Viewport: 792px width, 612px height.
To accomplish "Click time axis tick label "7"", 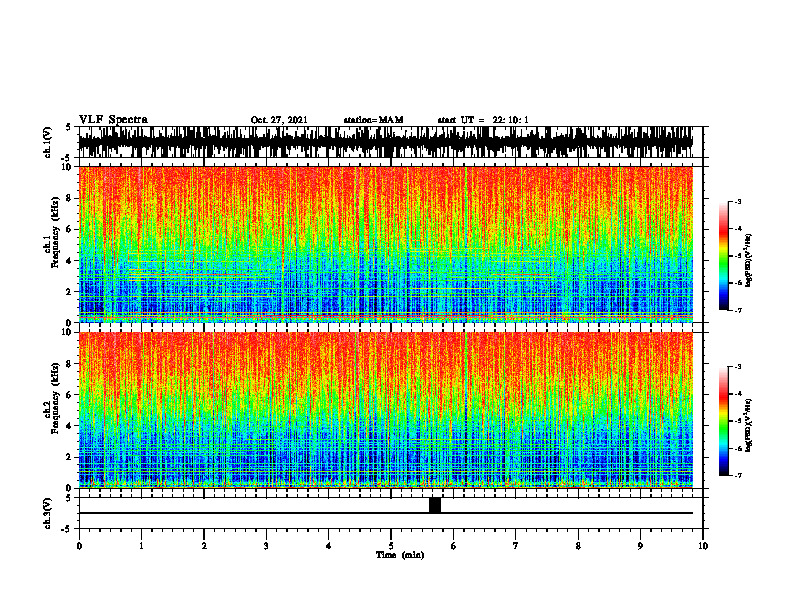I will (516, 546).
